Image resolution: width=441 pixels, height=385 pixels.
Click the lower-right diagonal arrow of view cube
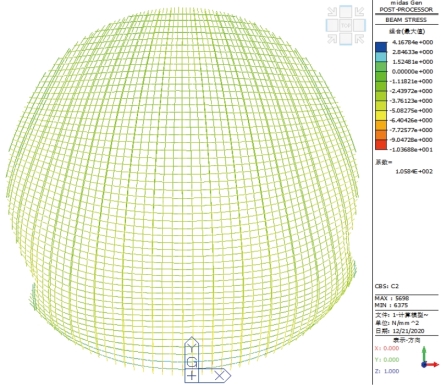[359, 39]
